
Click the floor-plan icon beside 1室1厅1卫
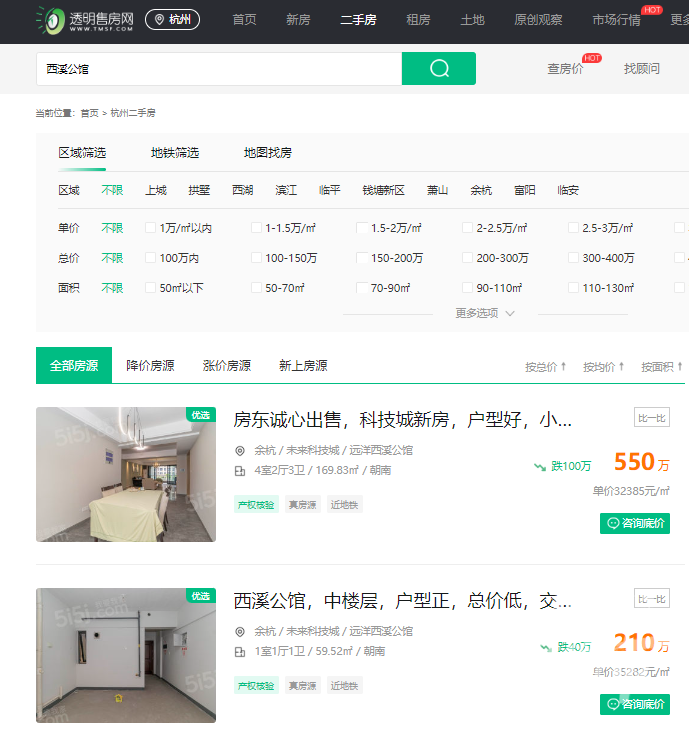(x=240, y=652)
